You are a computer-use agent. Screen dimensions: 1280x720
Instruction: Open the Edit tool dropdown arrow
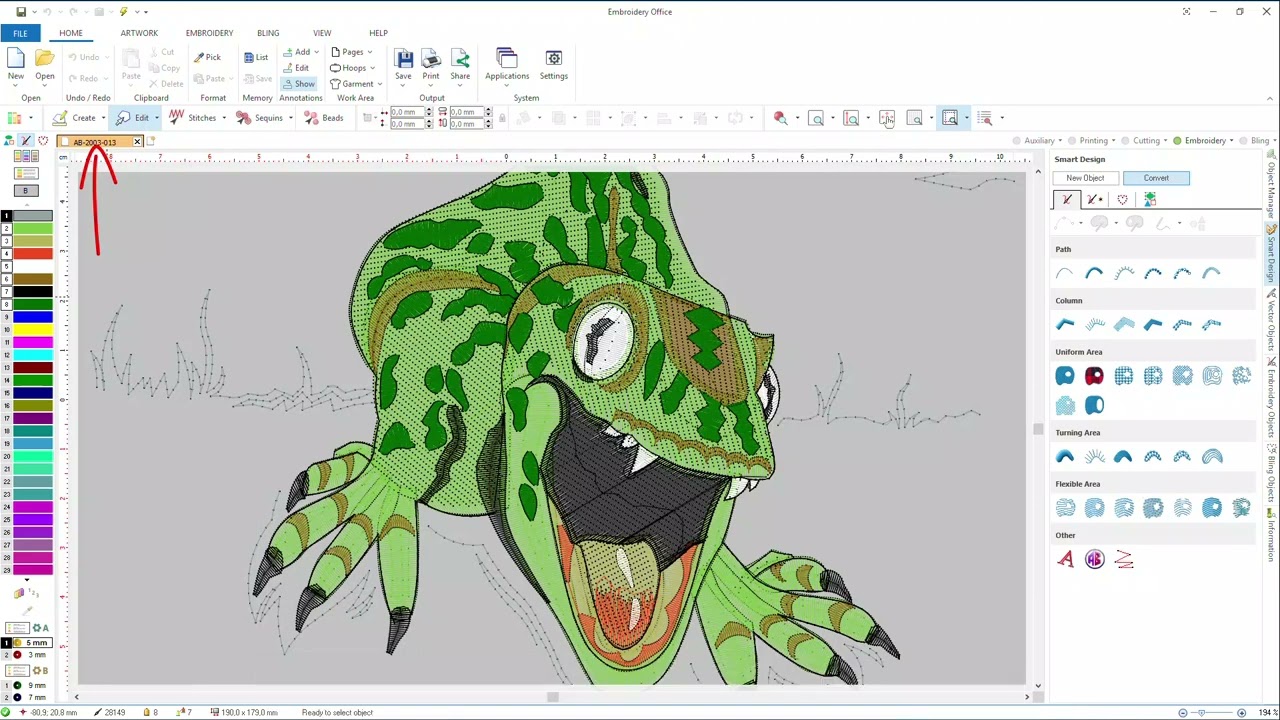pos(156,118)
